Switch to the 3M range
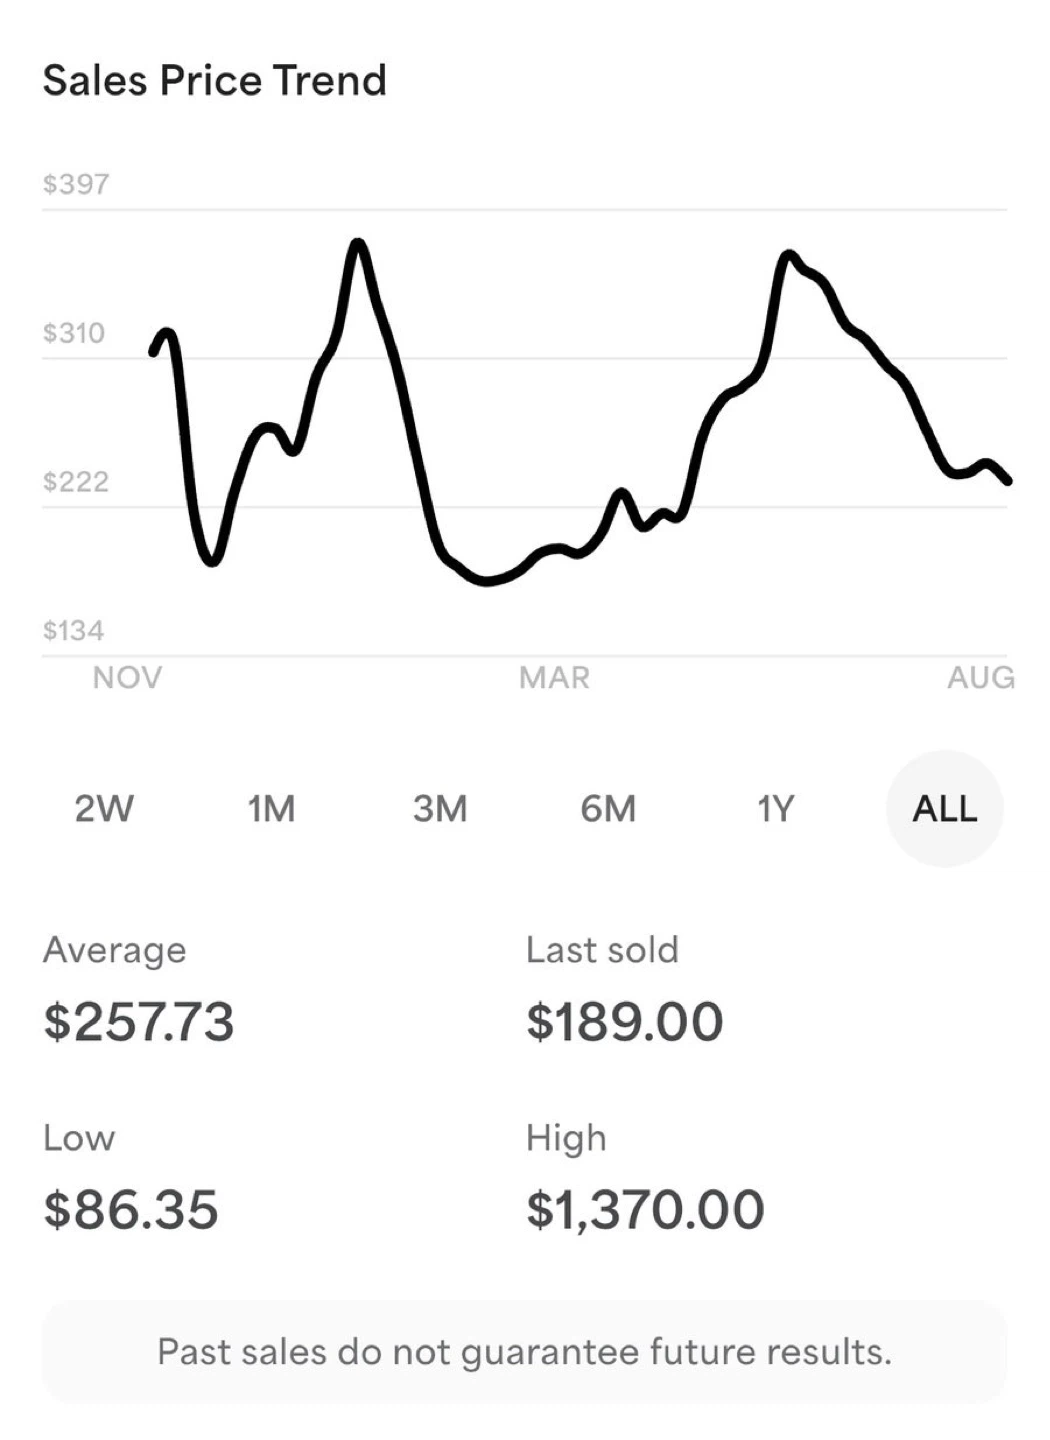The height and width of the screenshot is (1440, 1050). [440, 808]
